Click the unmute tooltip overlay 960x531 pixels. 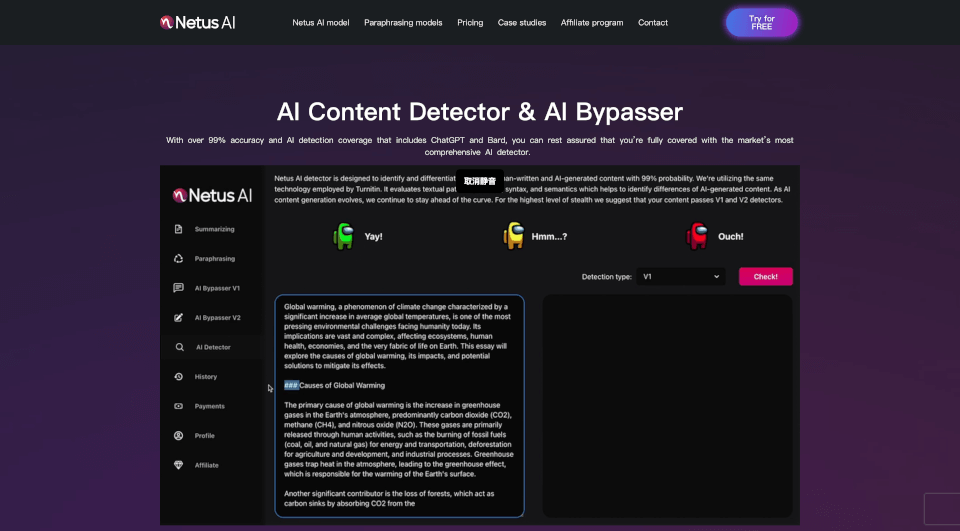click(x=479, y=181)
